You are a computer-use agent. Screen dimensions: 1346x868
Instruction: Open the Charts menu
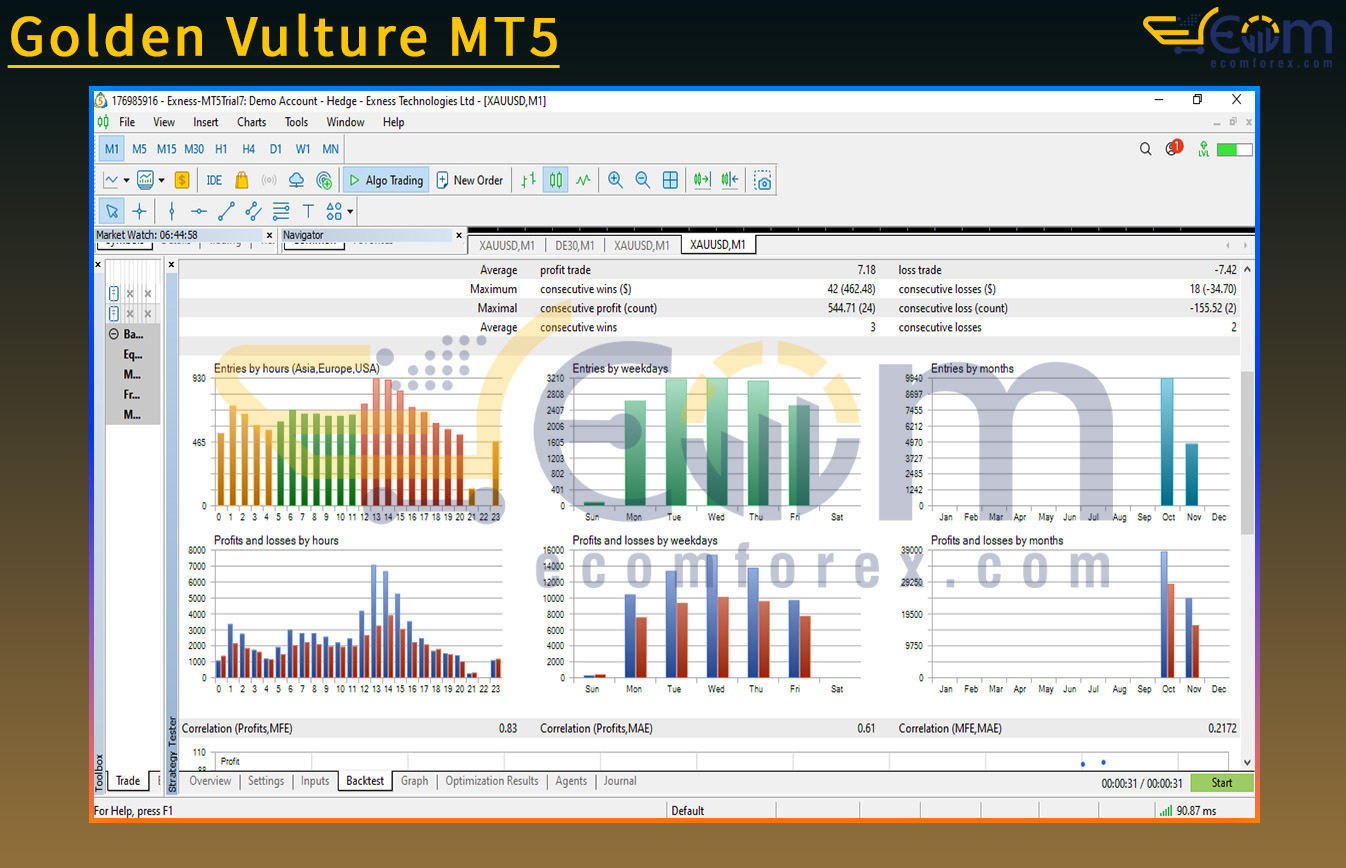[252, 122]
